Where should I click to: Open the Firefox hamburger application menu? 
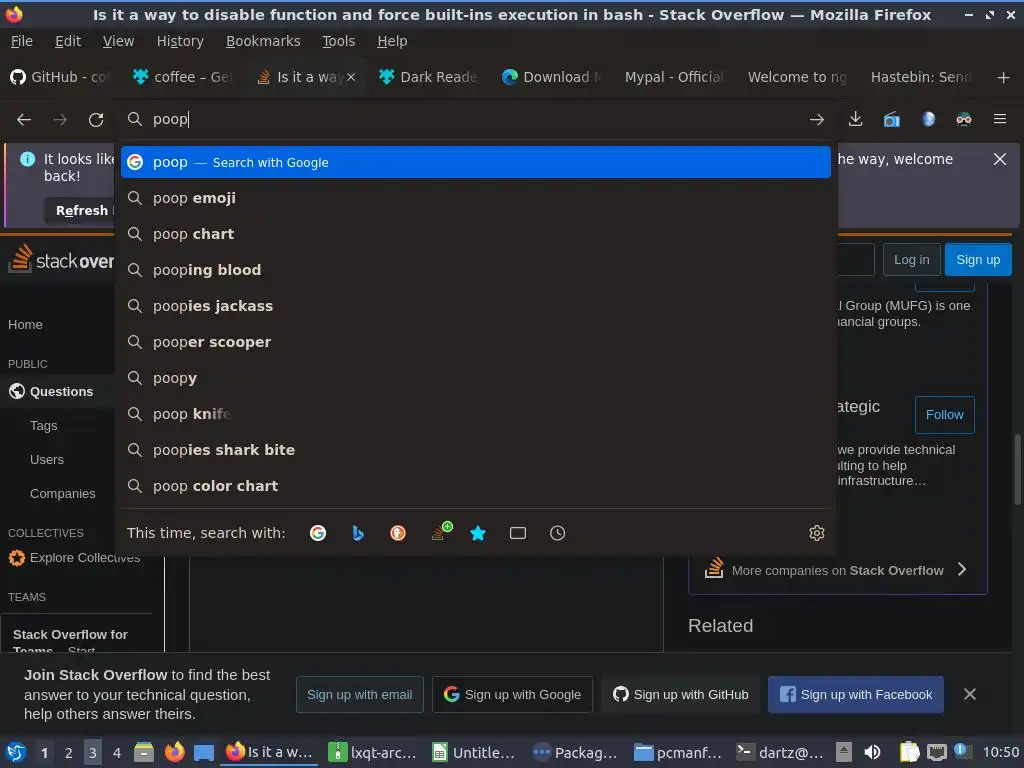[x=1000, y=119]
